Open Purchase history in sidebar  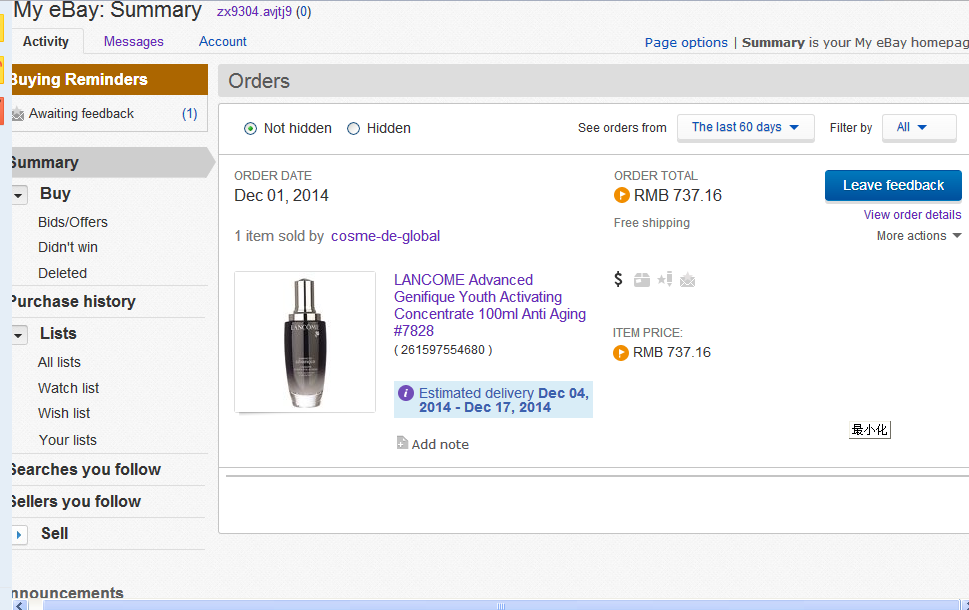pos(73,302)
